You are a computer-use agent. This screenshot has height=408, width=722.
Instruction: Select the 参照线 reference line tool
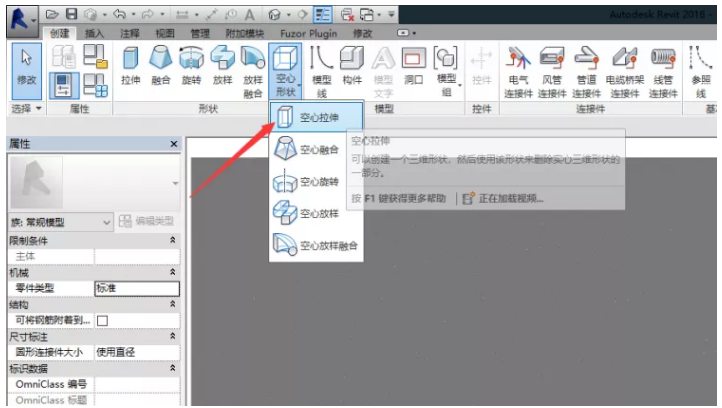tap(701, 72)
